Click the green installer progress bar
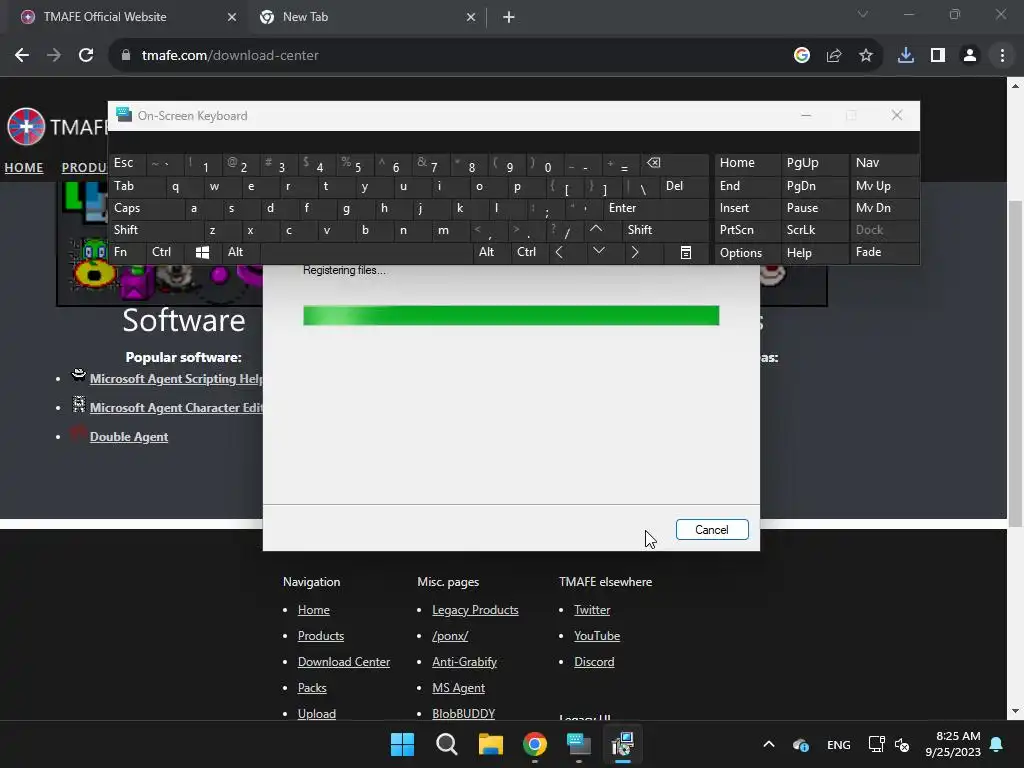The width and height of the screenshot is (1024, 768). pyautogui.click(x=511, y=315)
